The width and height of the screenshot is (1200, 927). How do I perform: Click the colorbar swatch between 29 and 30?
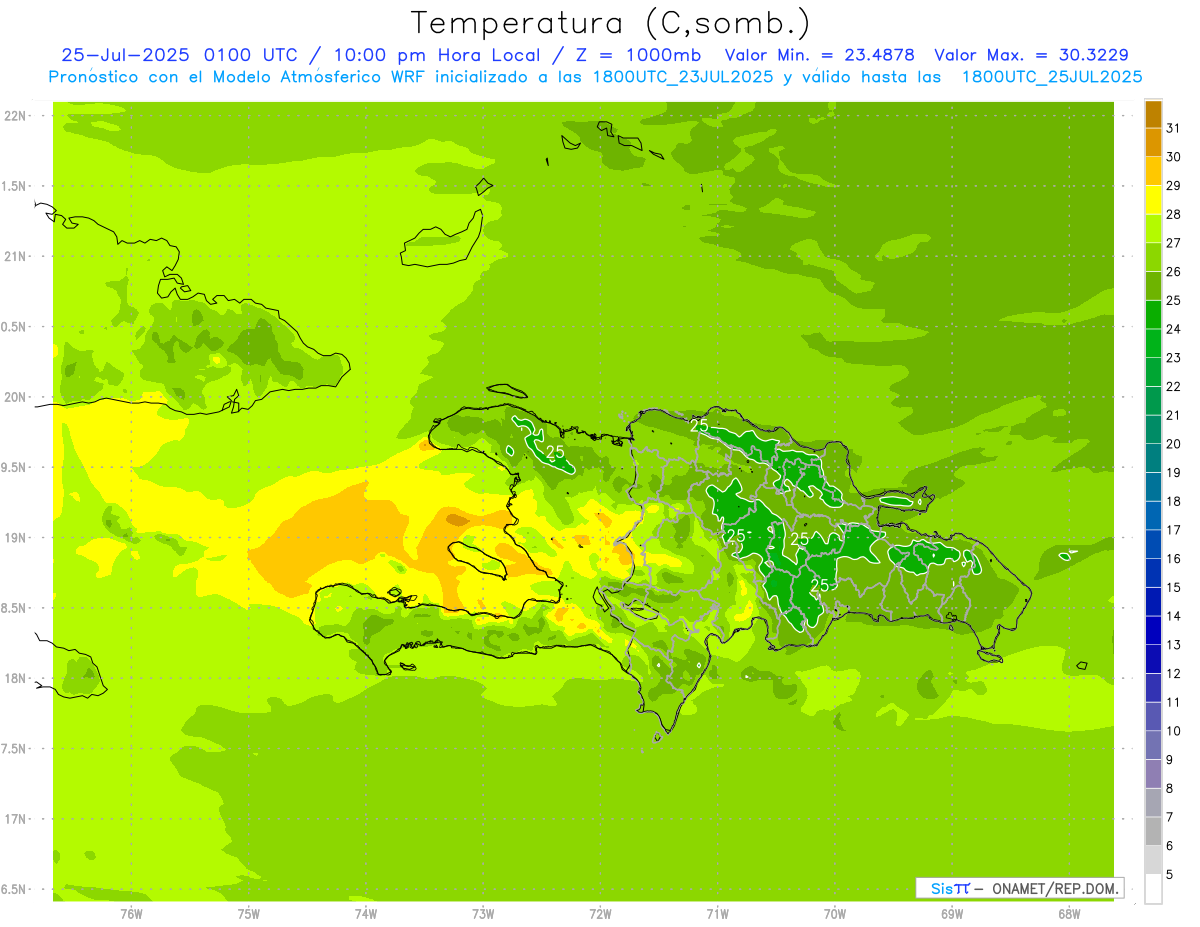point(1153,171)
